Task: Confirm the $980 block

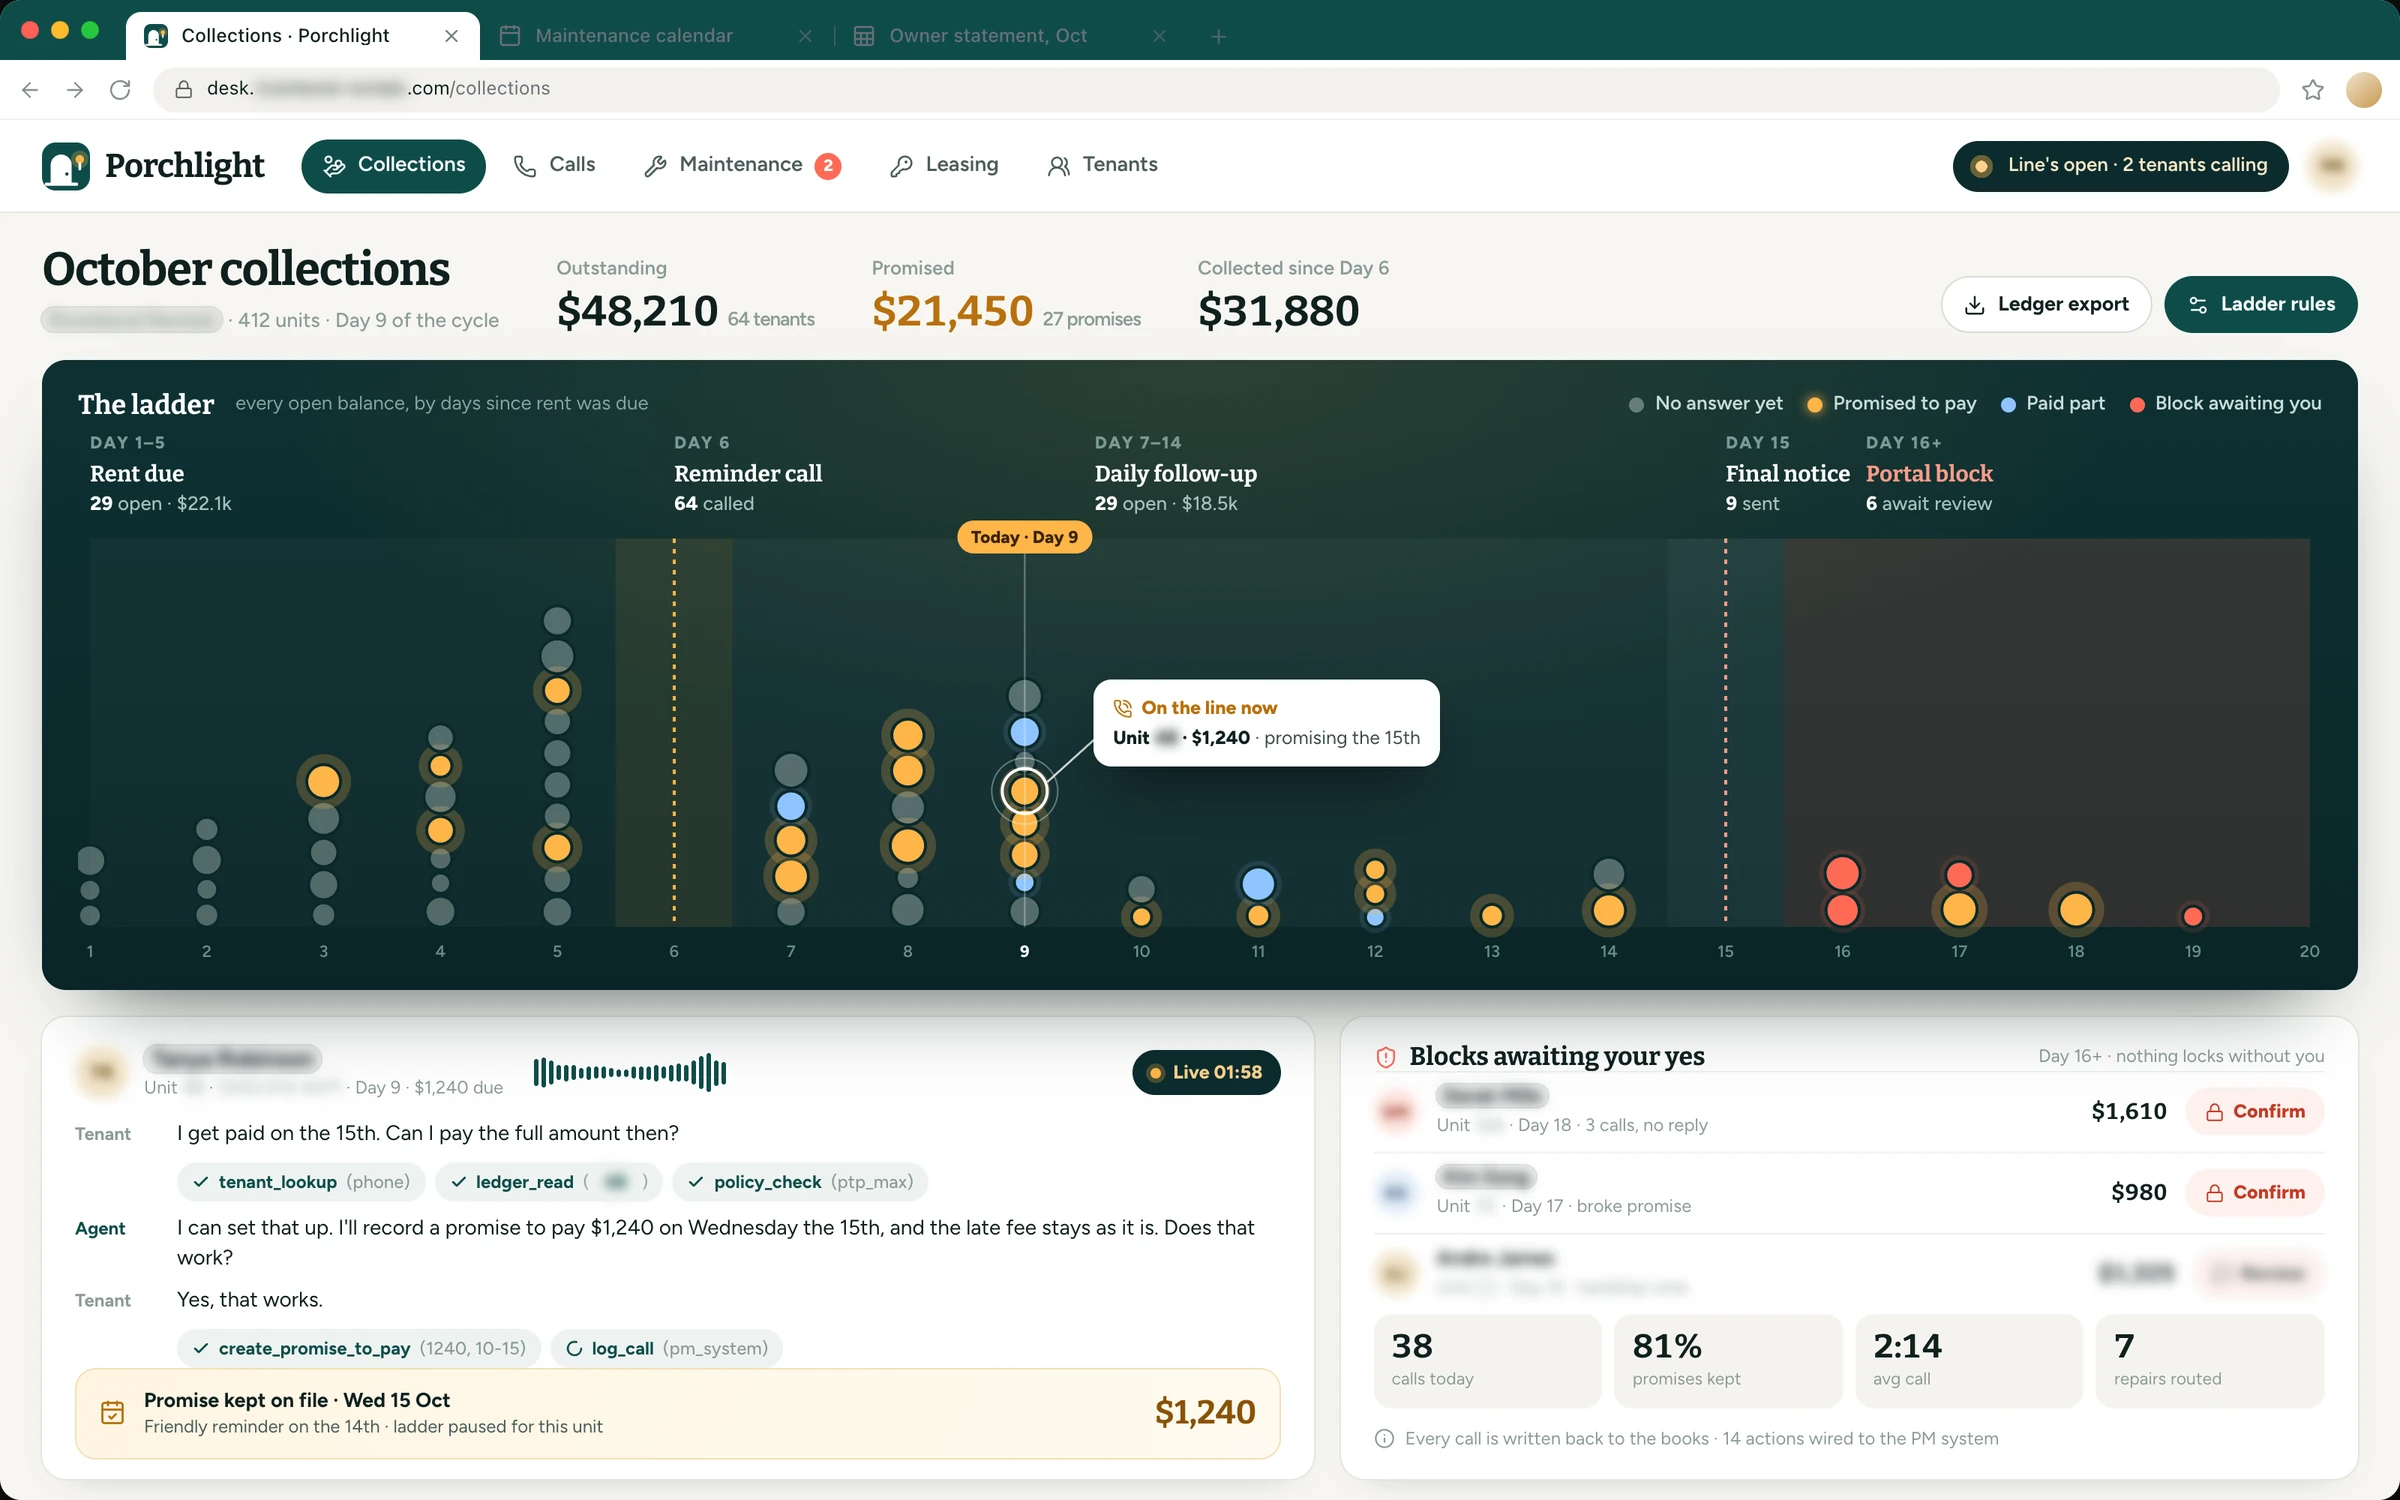Action: pos(2255,1193)
